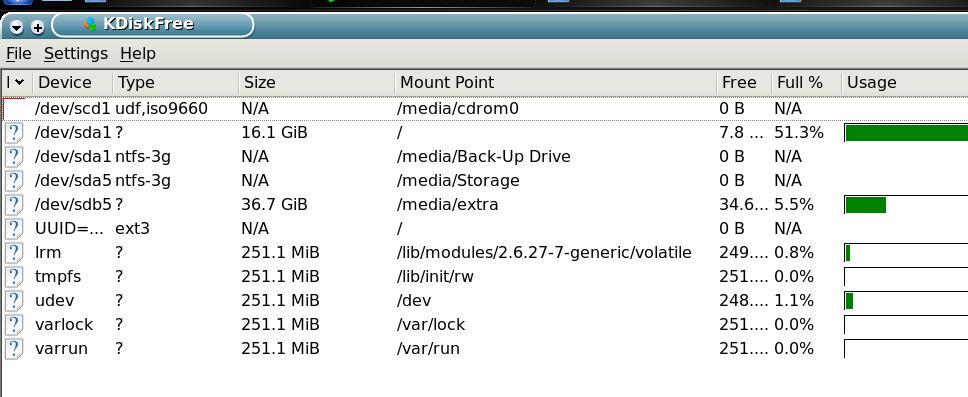The image size is (968, 397).
Task: Open the File menu
Action: tap(19, 54)
